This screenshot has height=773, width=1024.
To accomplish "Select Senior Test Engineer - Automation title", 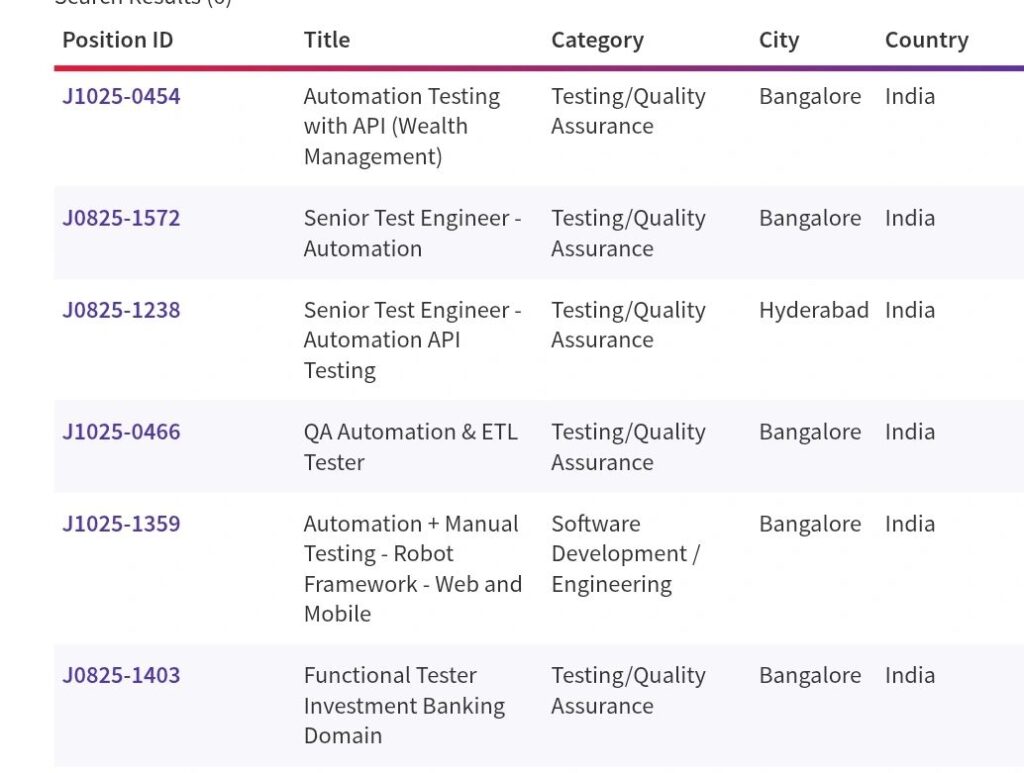I will point(411,233).
